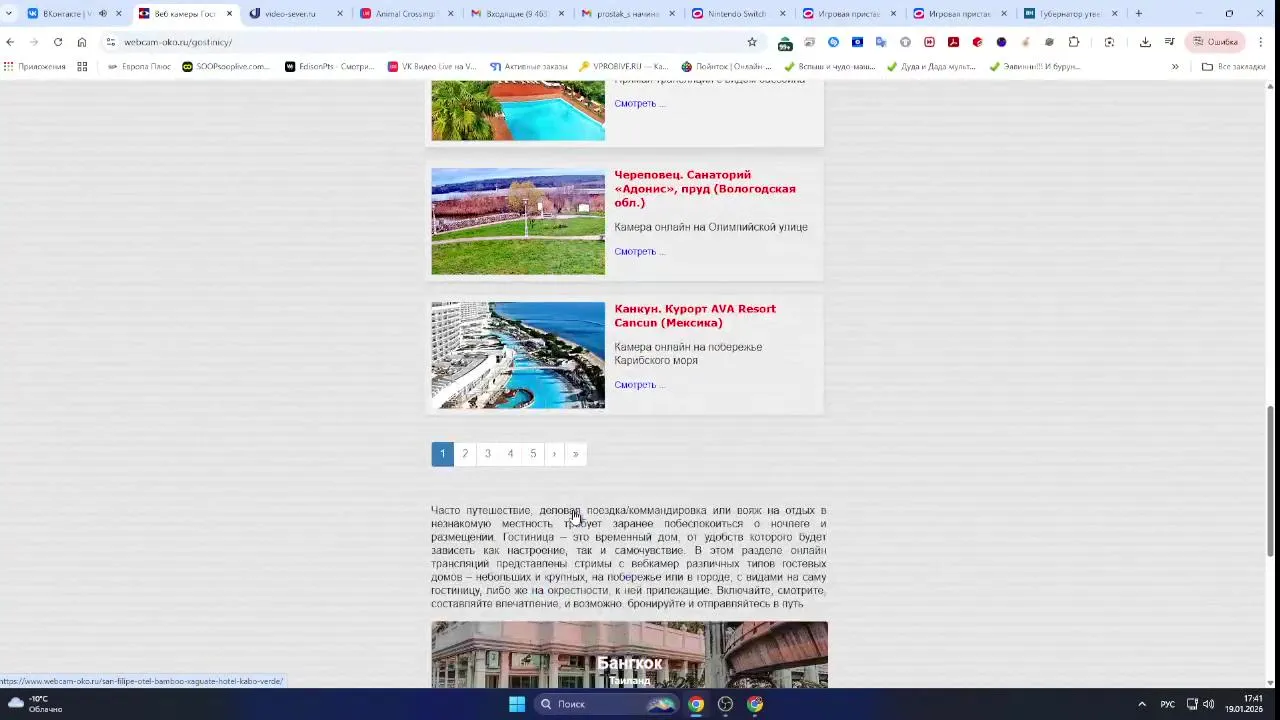Click the swimming pool webcam thumbnail

click(518, 111)
